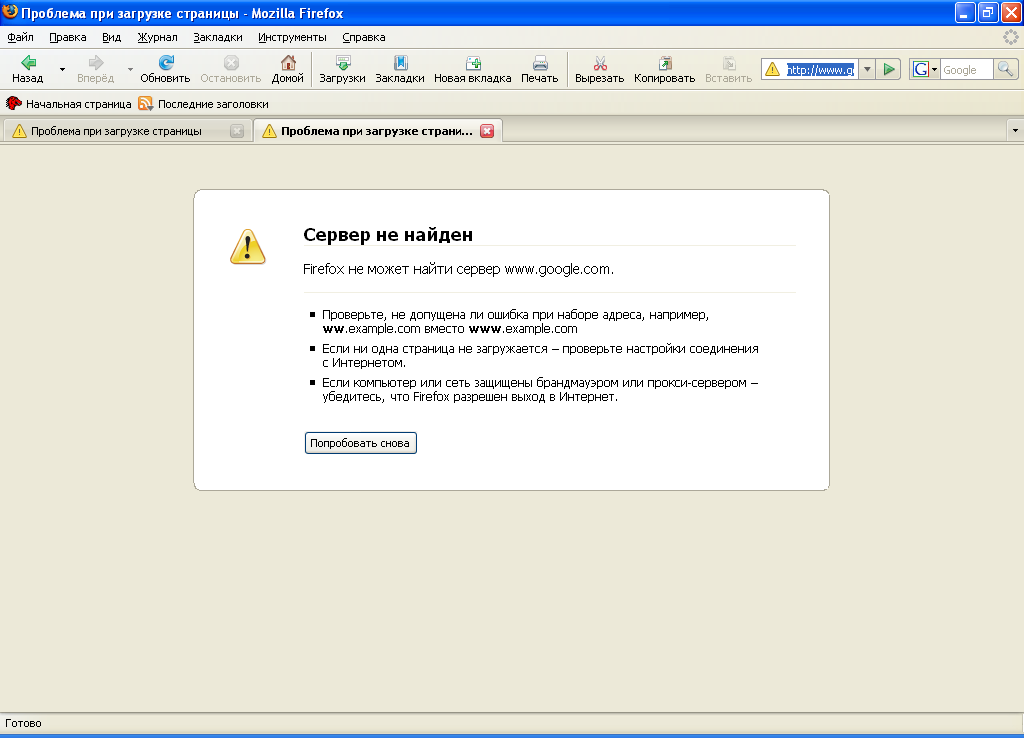Open the Файл menu
1024x738 pixels.
(x=20, y=37)
